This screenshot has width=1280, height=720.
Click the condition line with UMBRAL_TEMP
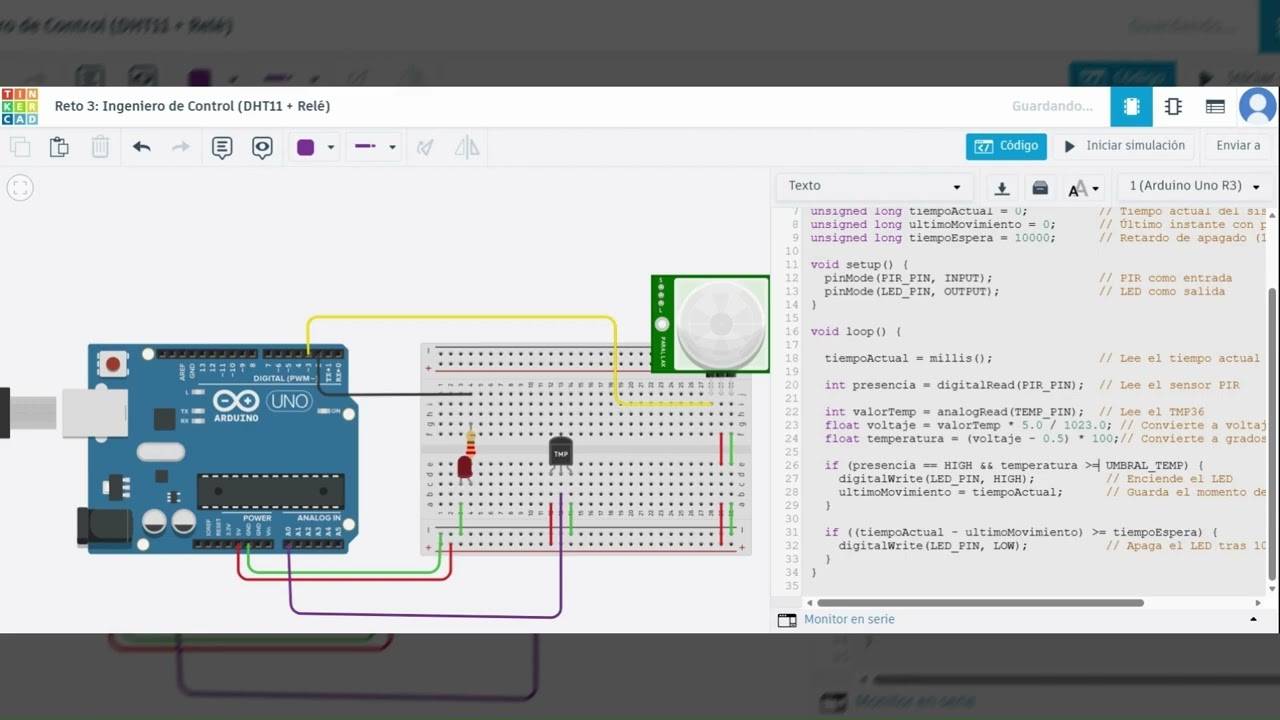pyautogui.click(x=1014, y=465)
